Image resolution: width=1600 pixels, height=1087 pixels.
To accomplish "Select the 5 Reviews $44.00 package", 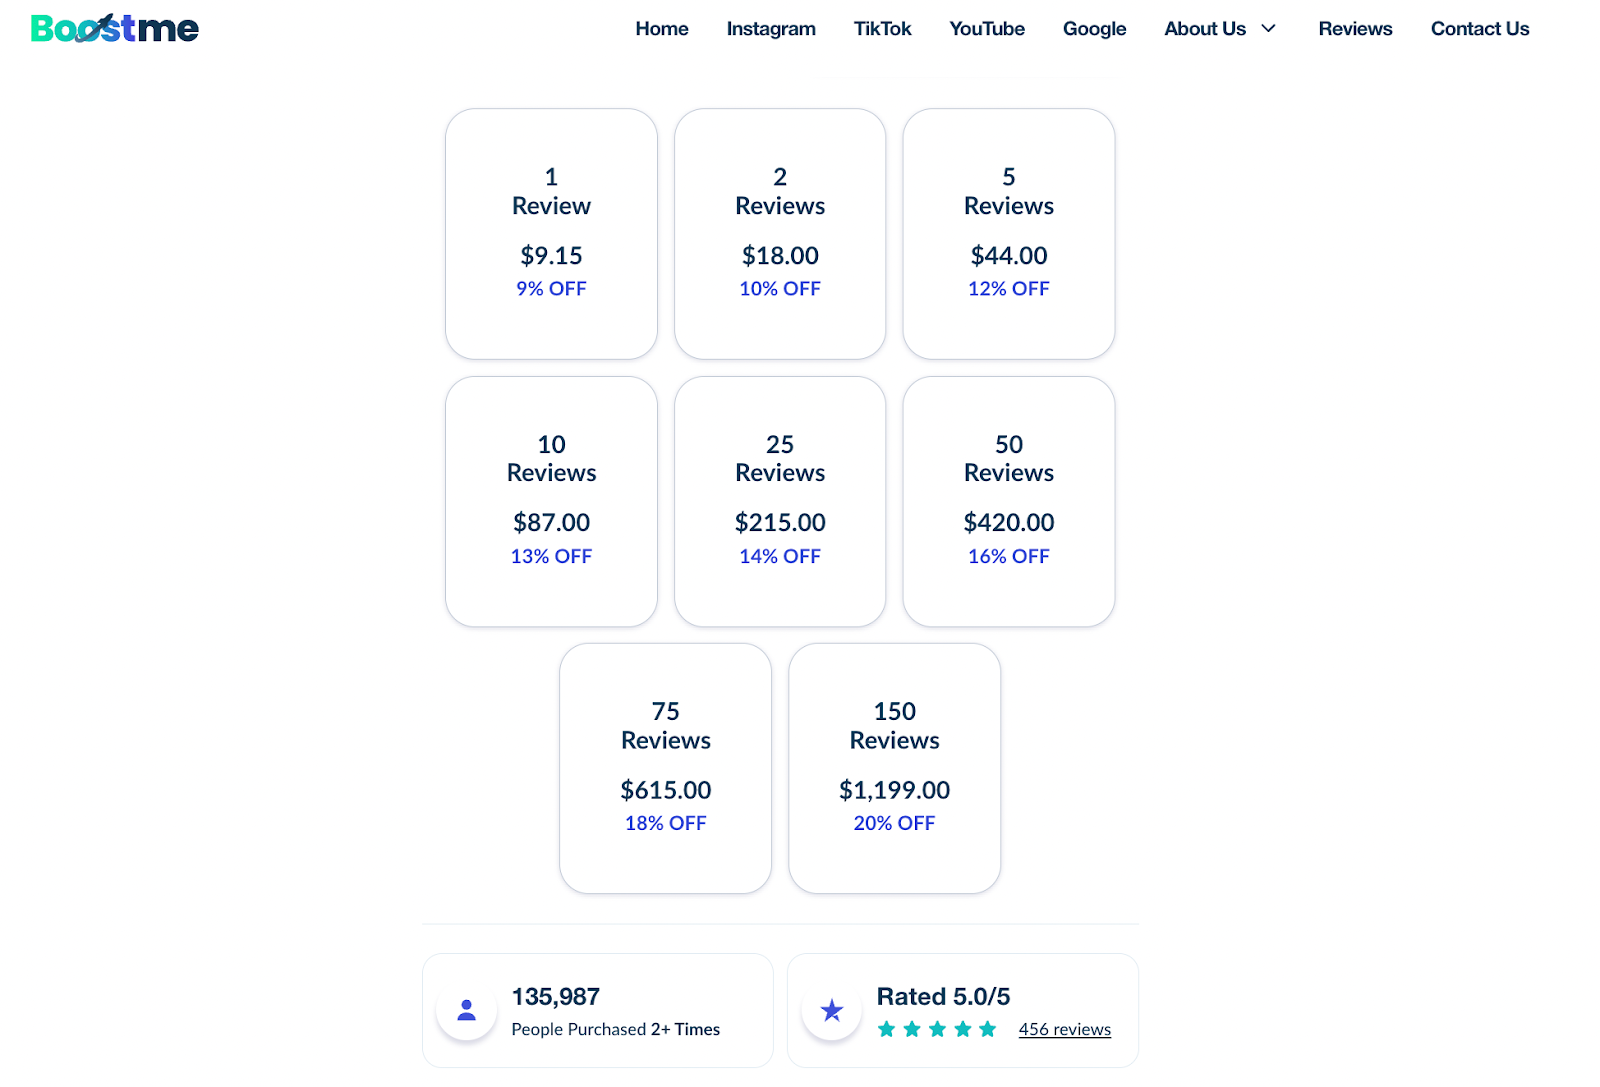I will (1008, 234).
